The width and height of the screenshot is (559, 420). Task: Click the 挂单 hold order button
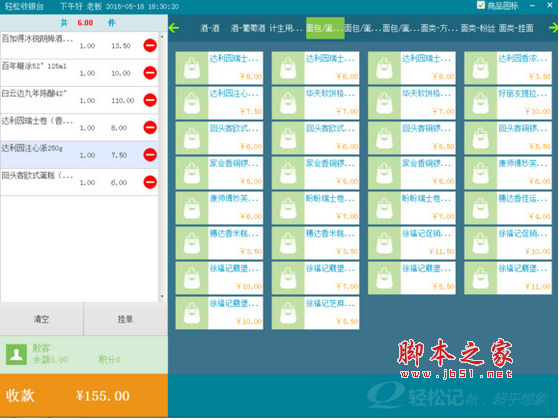point(125,319)
